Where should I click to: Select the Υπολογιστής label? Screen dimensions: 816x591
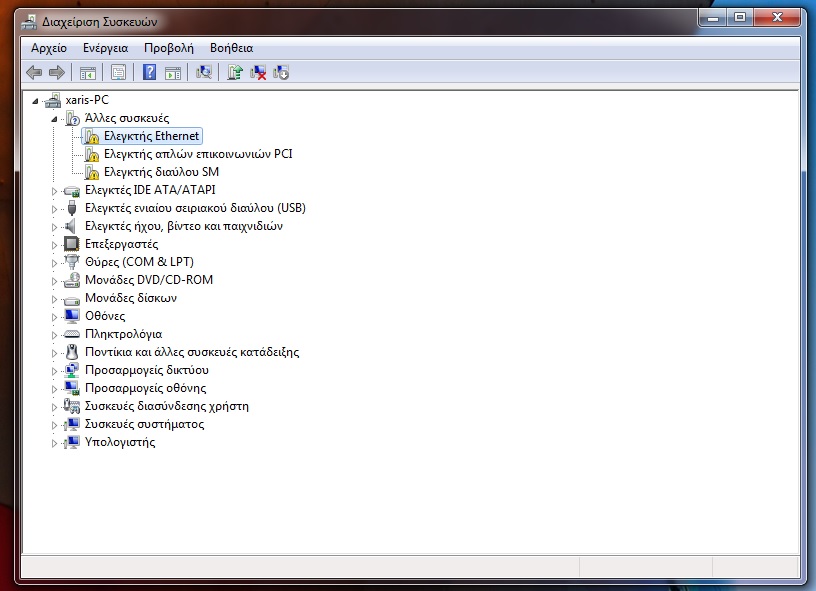click(120, 442)
